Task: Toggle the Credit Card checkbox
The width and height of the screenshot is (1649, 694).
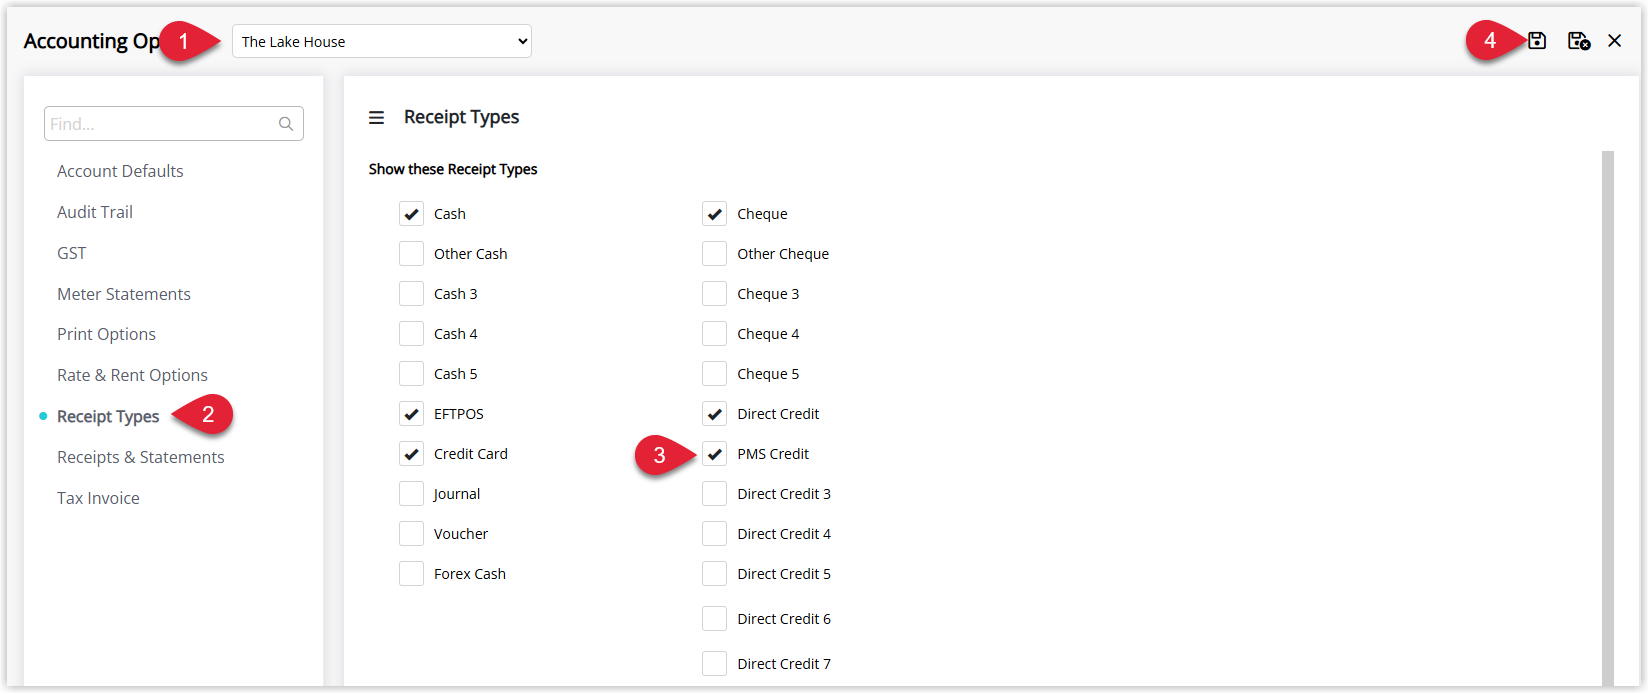Action: 411,454
